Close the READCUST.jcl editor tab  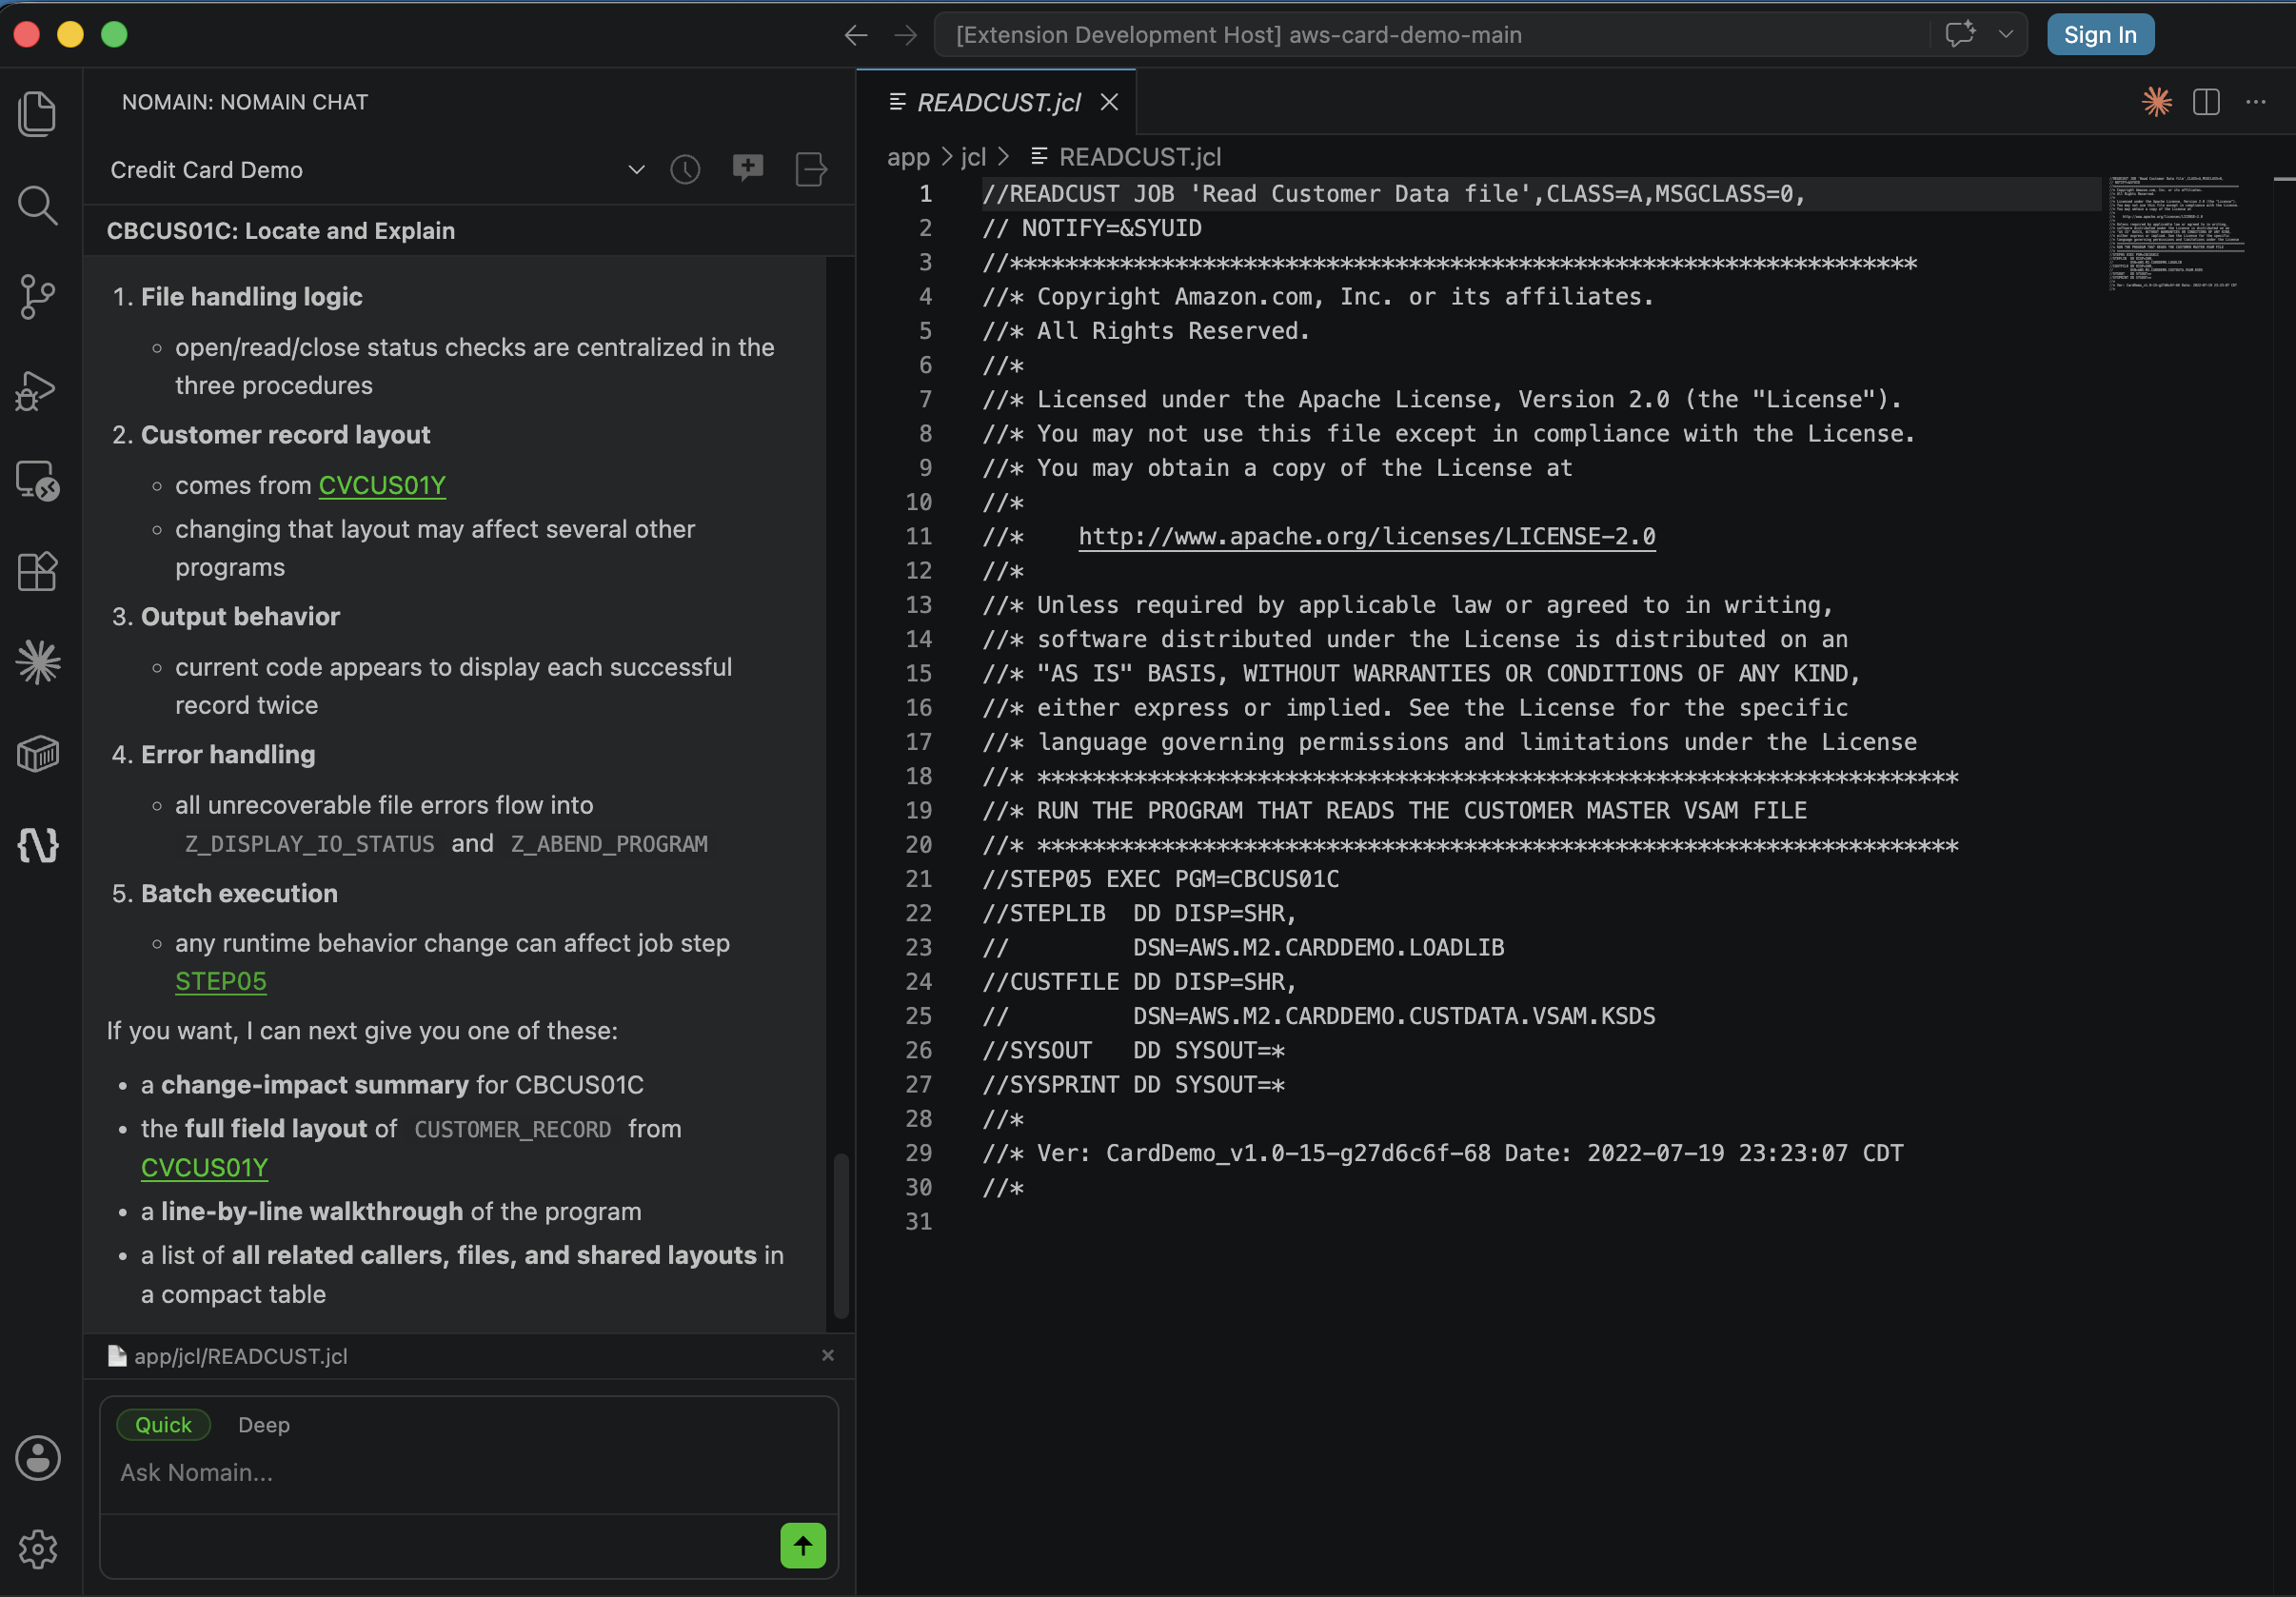pyautogui.click(x=1109, y=102)
